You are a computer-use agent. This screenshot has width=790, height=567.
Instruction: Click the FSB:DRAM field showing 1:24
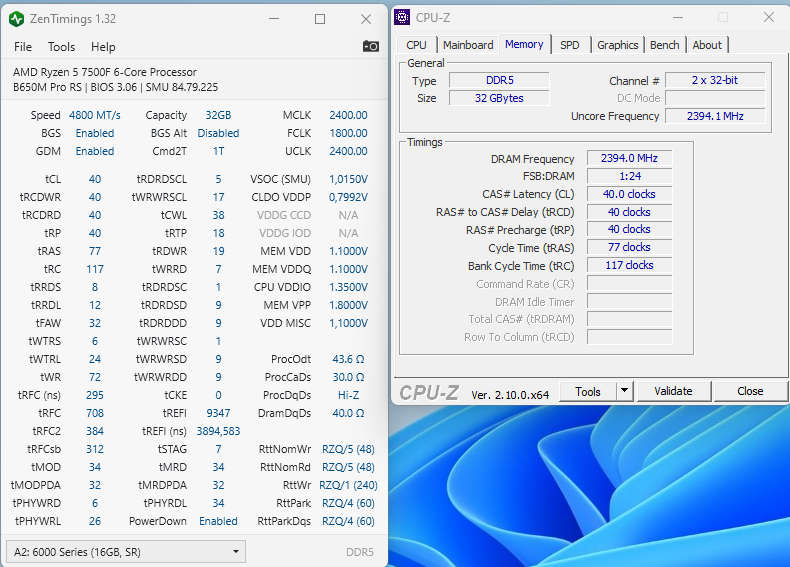629,176
